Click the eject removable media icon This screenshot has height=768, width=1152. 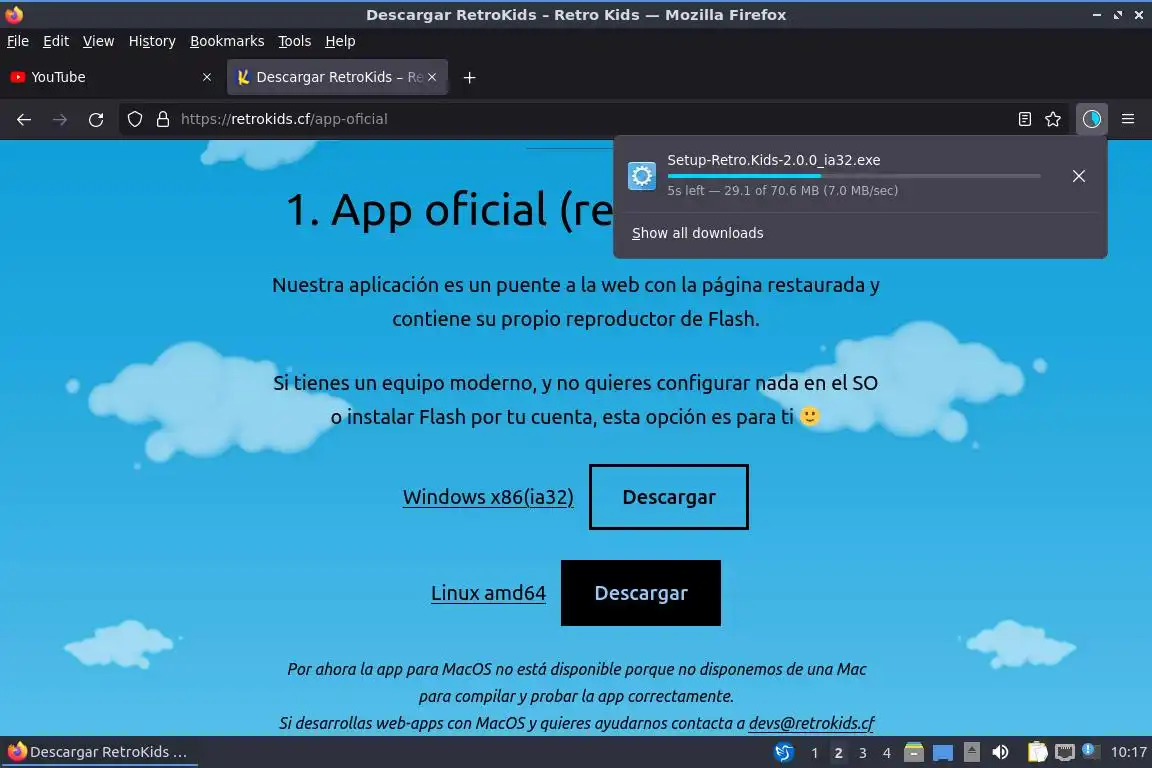(971, 752)
